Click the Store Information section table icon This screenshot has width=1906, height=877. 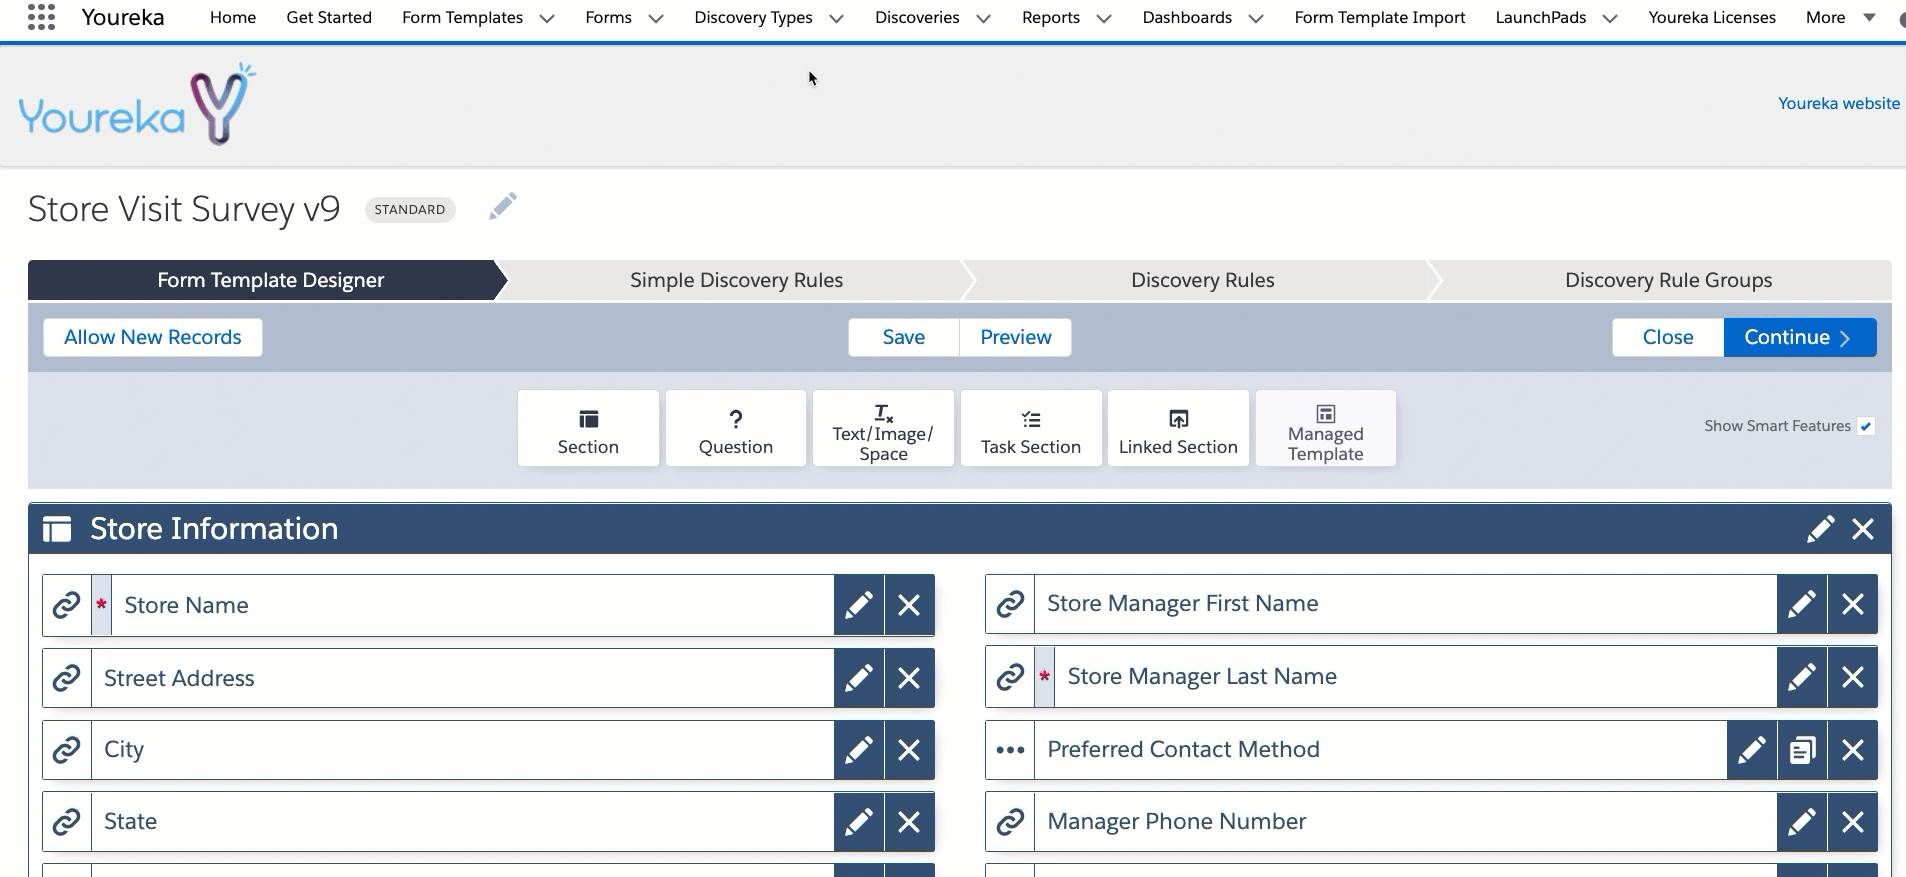coord(57,529)
